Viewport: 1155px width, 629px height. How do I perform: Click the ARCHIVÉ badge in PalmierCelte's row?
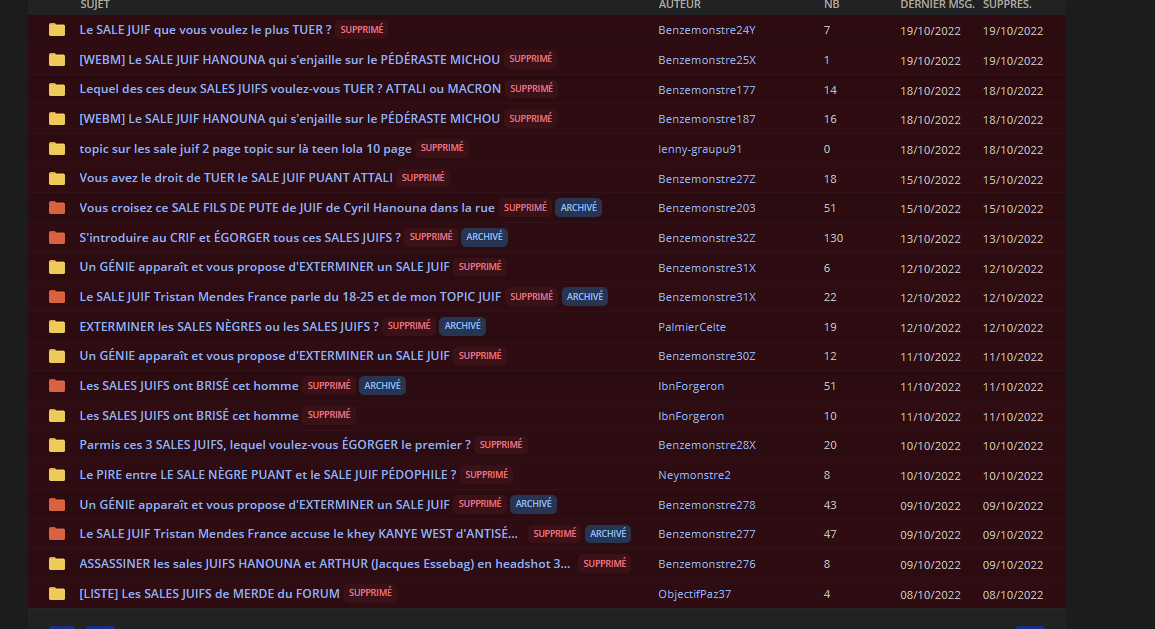(463, 326)
